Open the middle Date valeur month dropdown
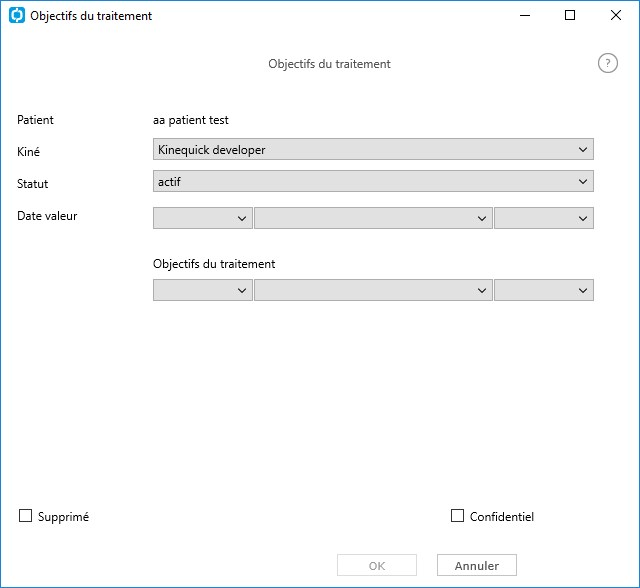 (x=373, y=218)
